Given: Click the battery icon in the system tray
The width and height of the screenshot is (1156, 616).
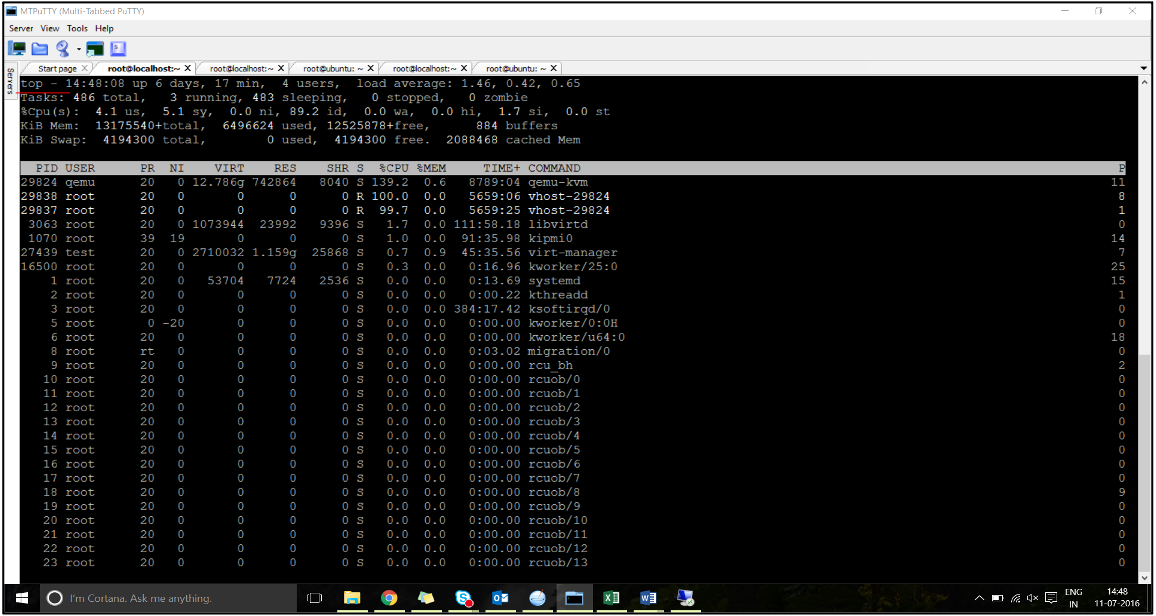Looking at the screenshot, I should (997, 598).
